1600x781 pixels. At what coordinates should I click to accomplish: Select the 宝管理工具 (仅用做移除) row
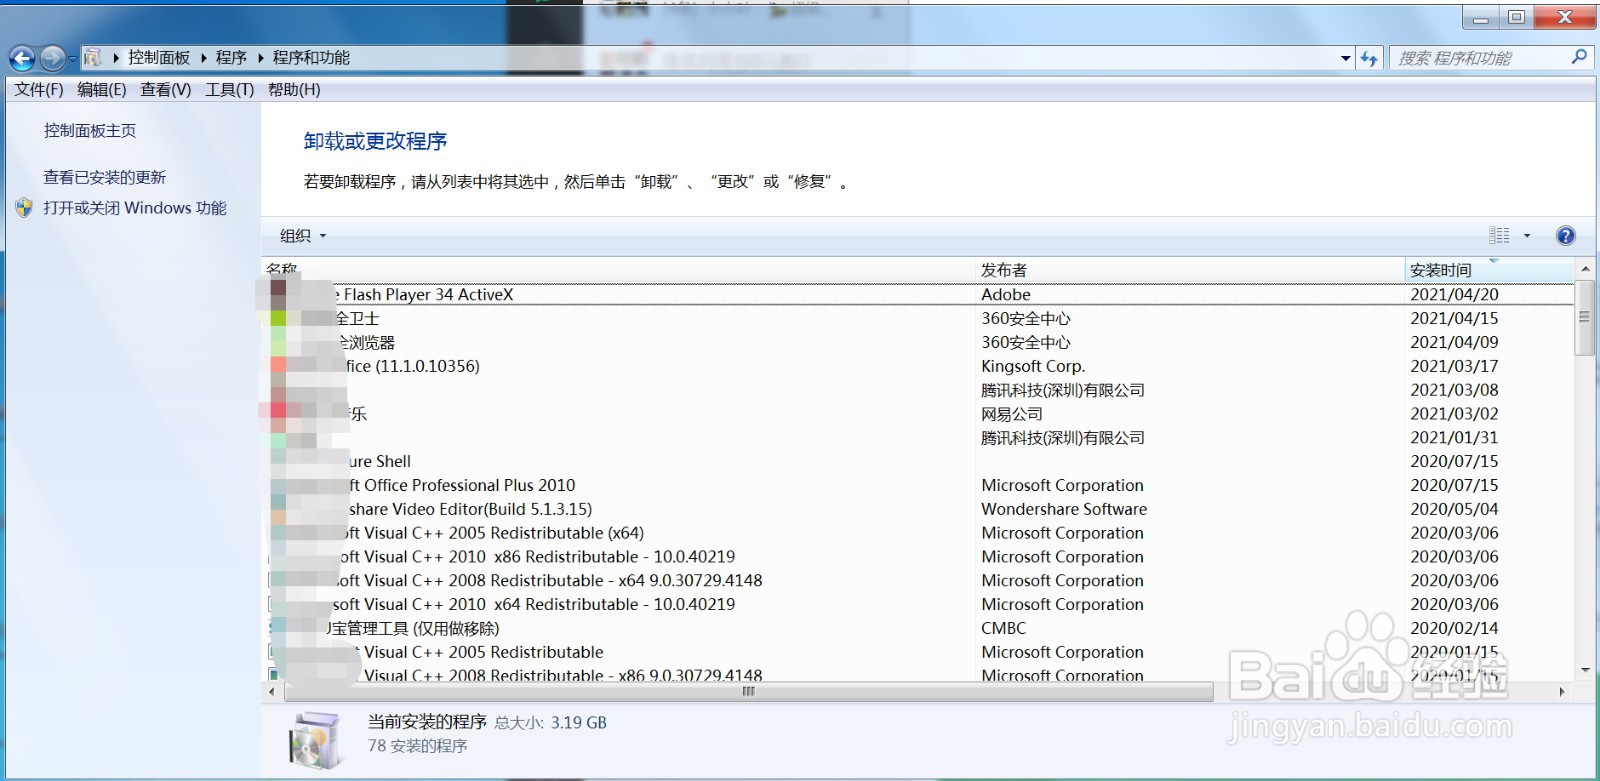[x=918, y=629]
